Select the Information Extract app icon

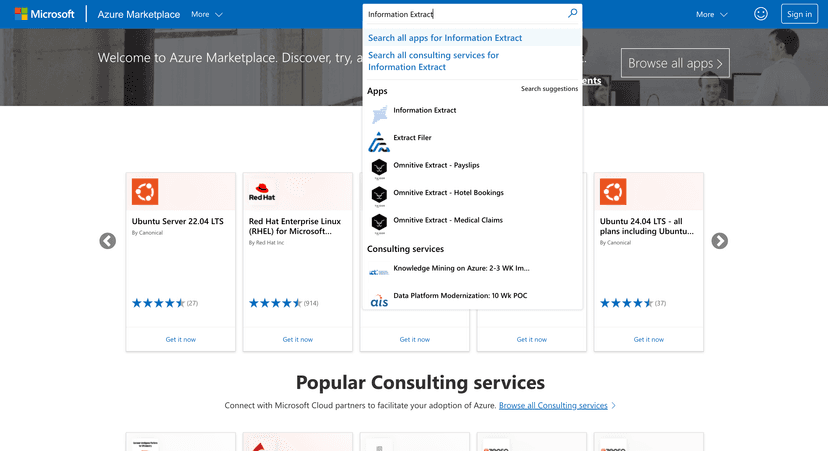click(x=379, y=114)
